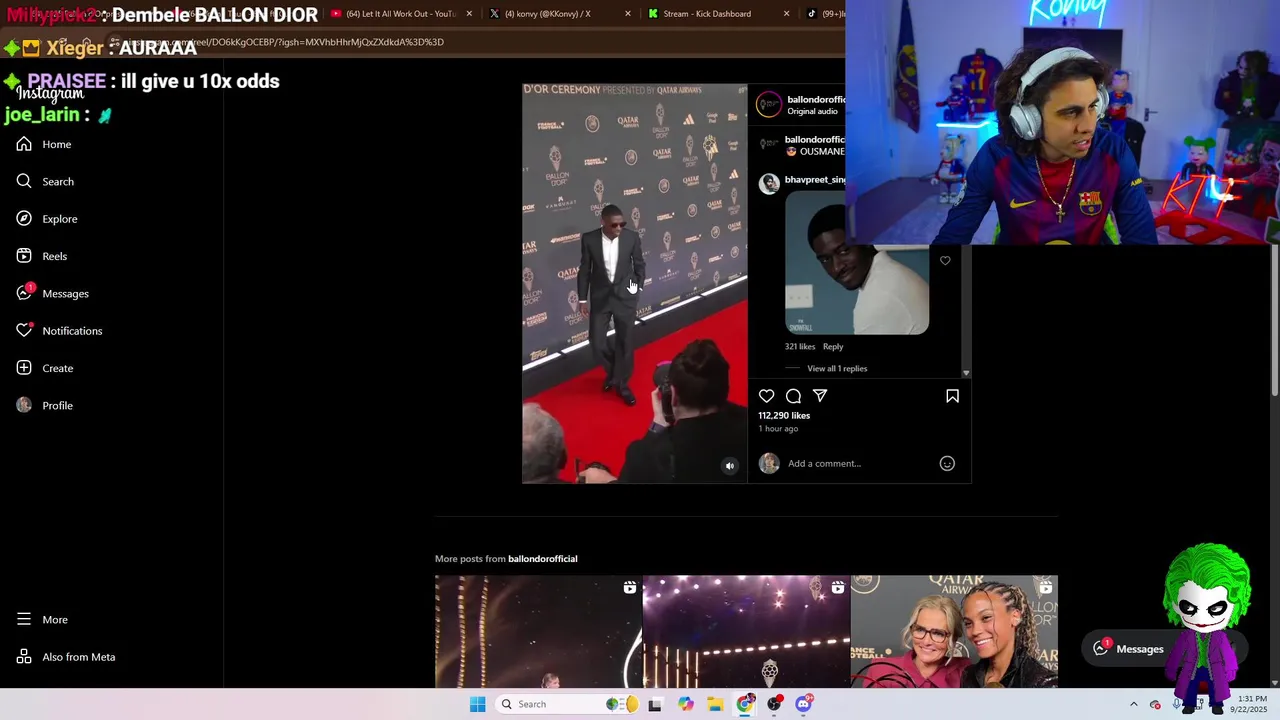This screenshot has width=1280, height=720.
Task: Switch to Let It All Work Out YouTube tab
Action: click(400, 14)
